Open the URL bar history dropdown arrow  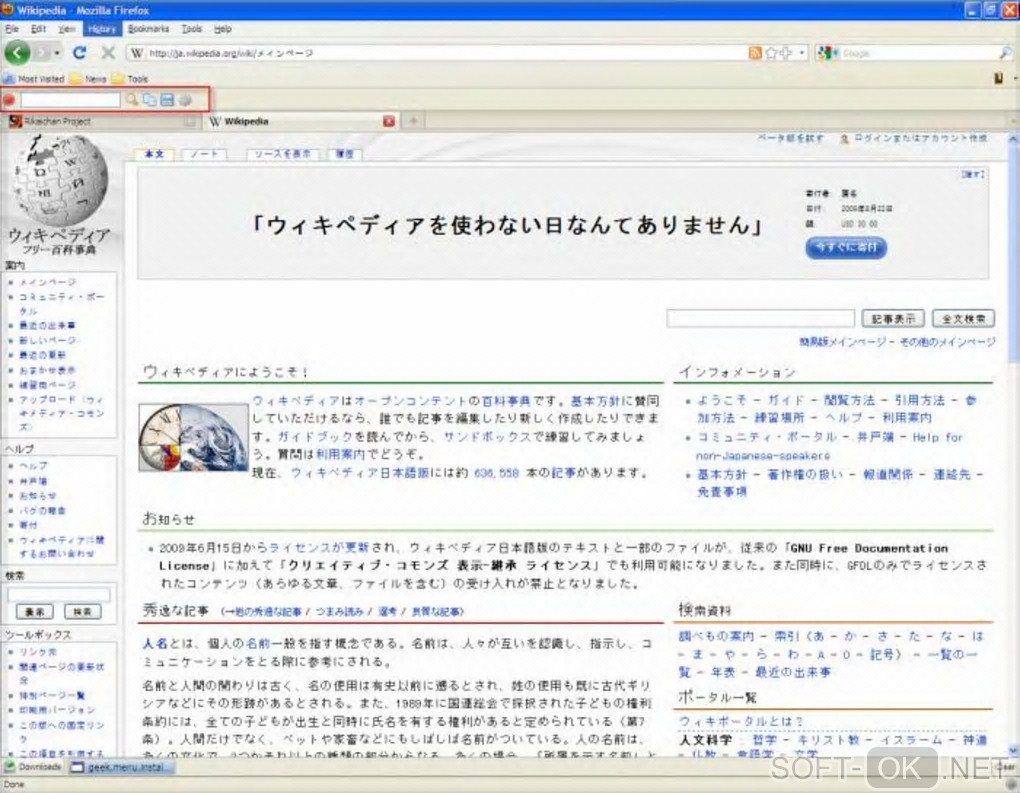(x=802, y=53)
